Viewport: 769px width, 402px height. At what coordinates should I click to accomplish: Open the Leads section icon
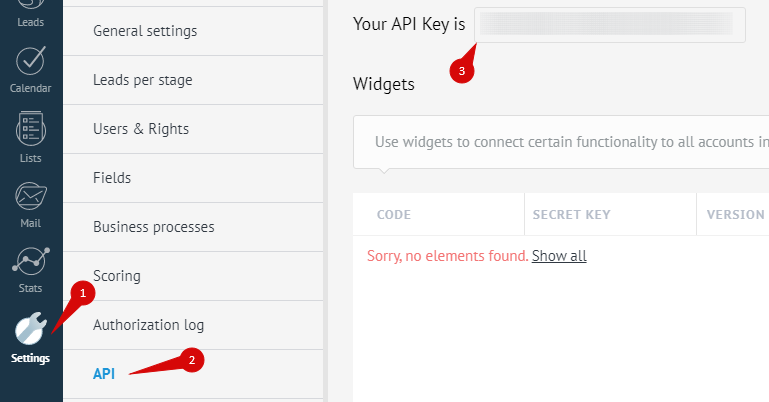pyautogui.click(x=30, y=6)
